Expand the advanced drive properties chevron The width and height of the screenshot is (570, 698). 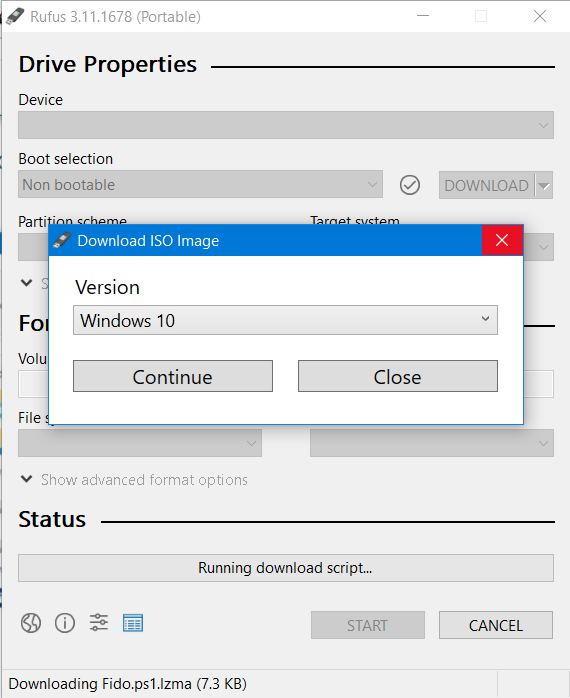27,283
